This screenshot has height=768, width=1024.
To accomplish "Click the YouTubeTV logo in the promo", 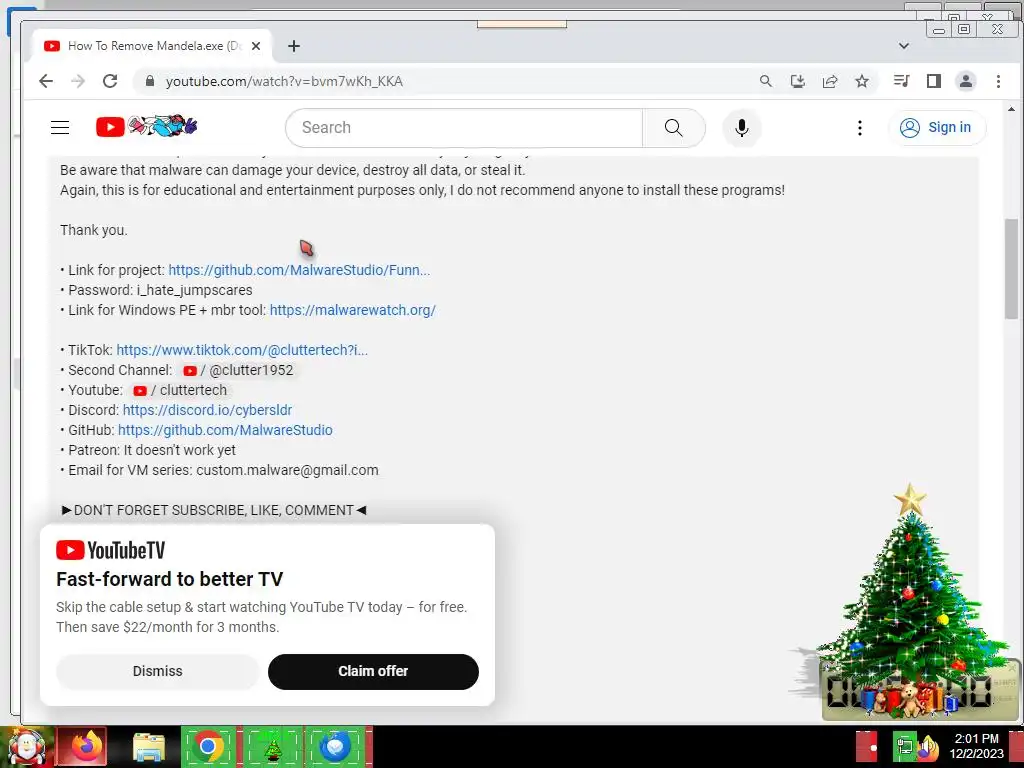I will [110, 550].
